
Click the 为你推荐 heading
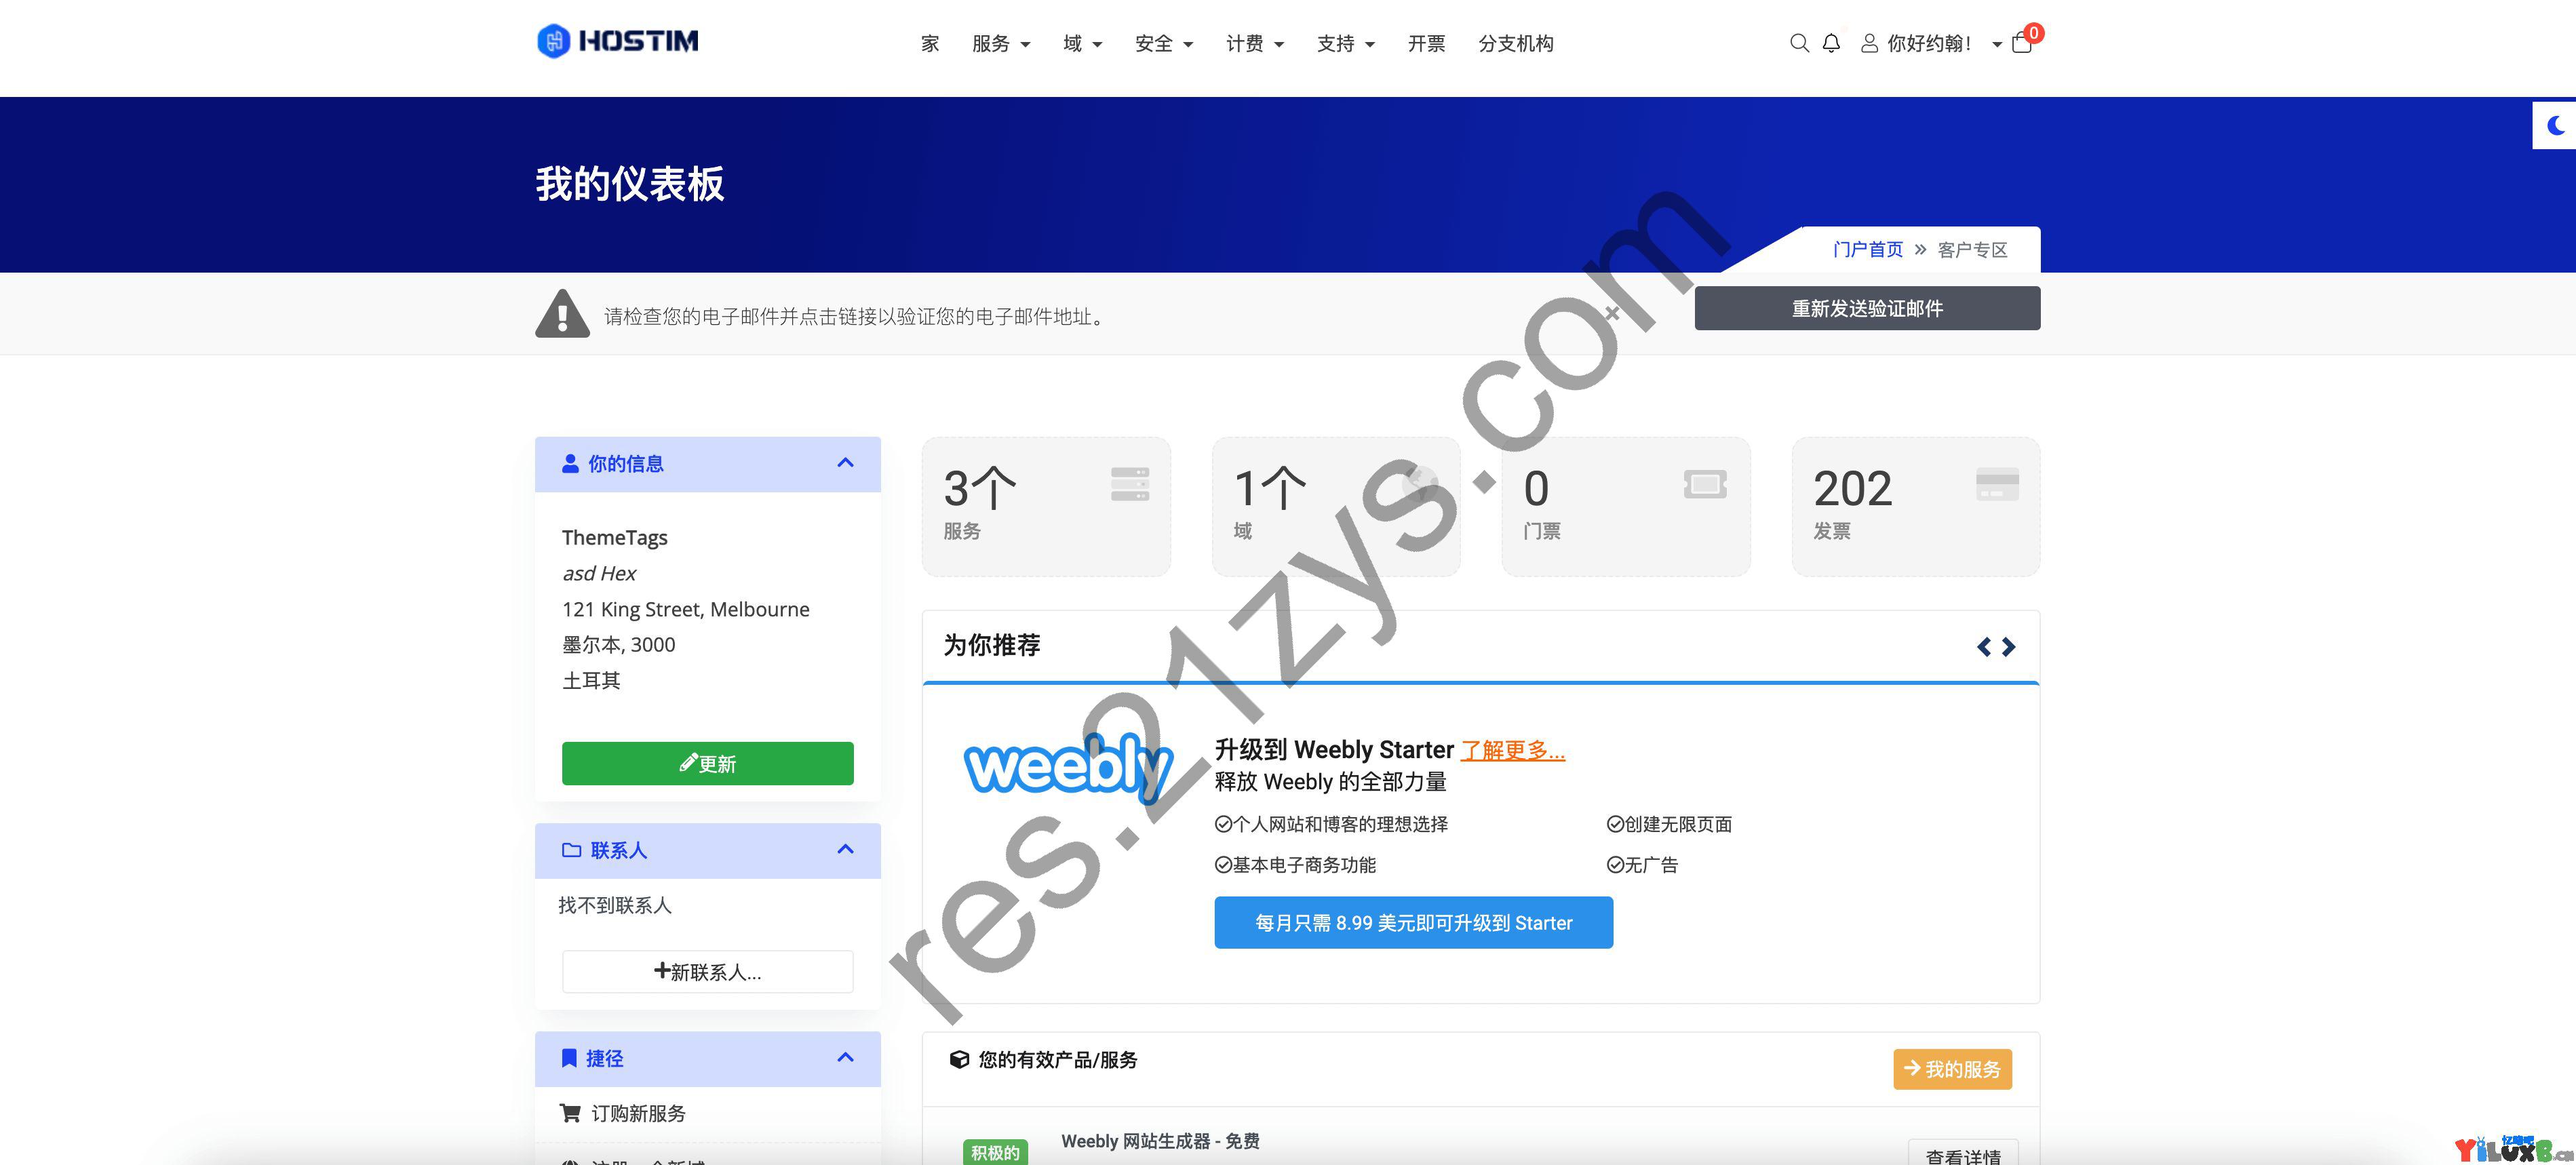coord(992,645)
